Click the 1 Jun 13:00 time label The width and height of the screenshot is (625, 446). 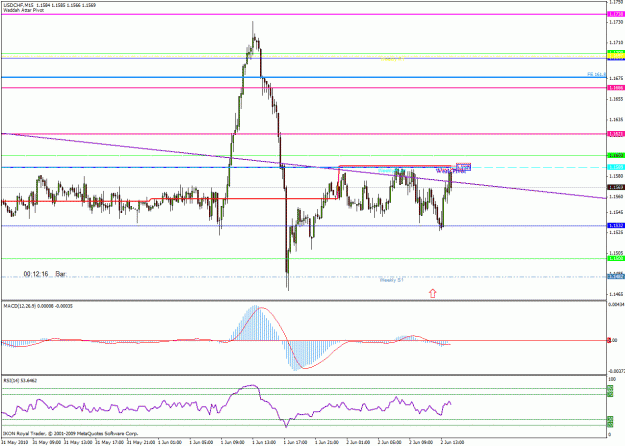coord(264,442)
